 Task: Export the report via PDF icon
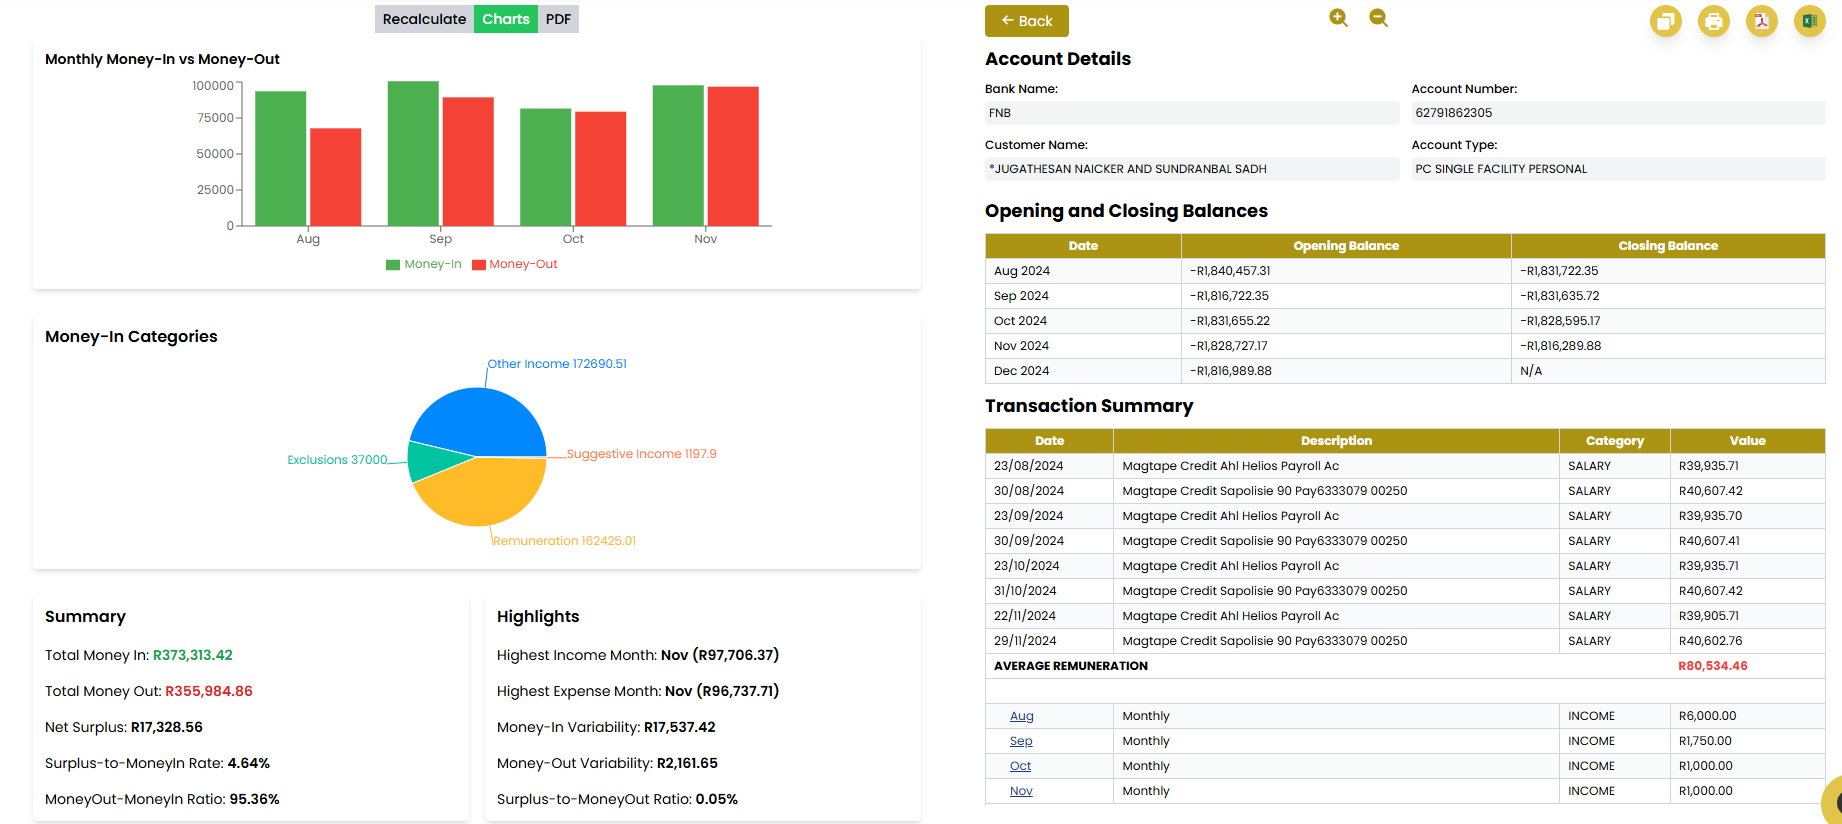pos(1761,21)
